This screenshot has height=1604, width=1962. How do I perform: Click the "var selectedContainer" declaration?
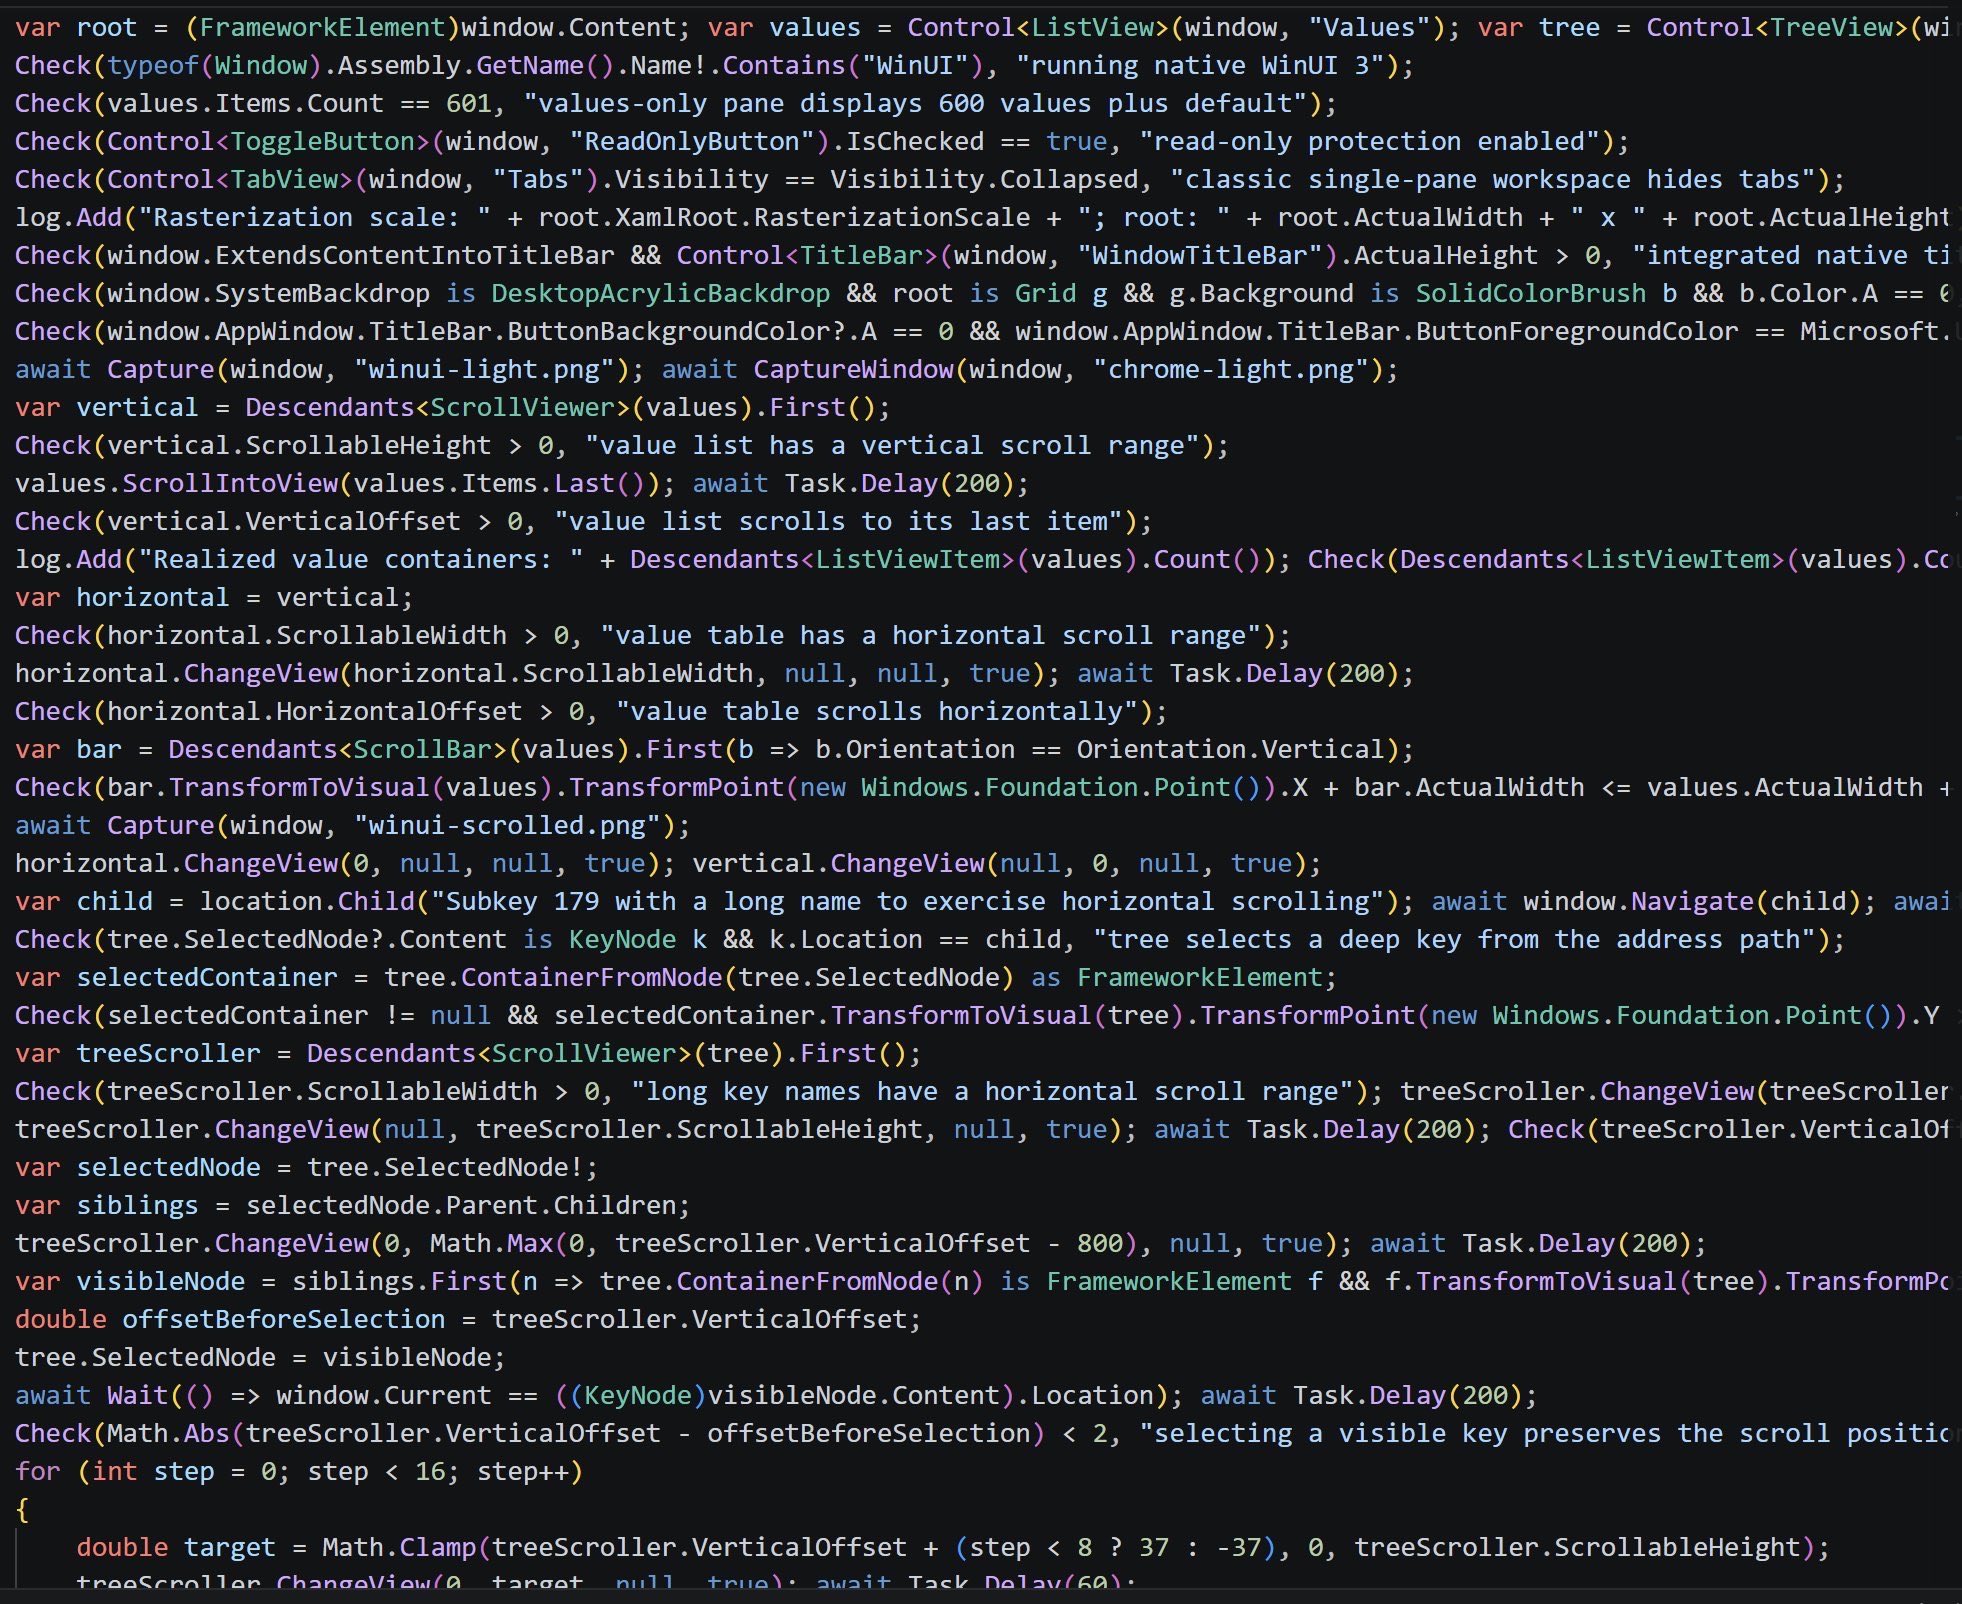point(176,978)
